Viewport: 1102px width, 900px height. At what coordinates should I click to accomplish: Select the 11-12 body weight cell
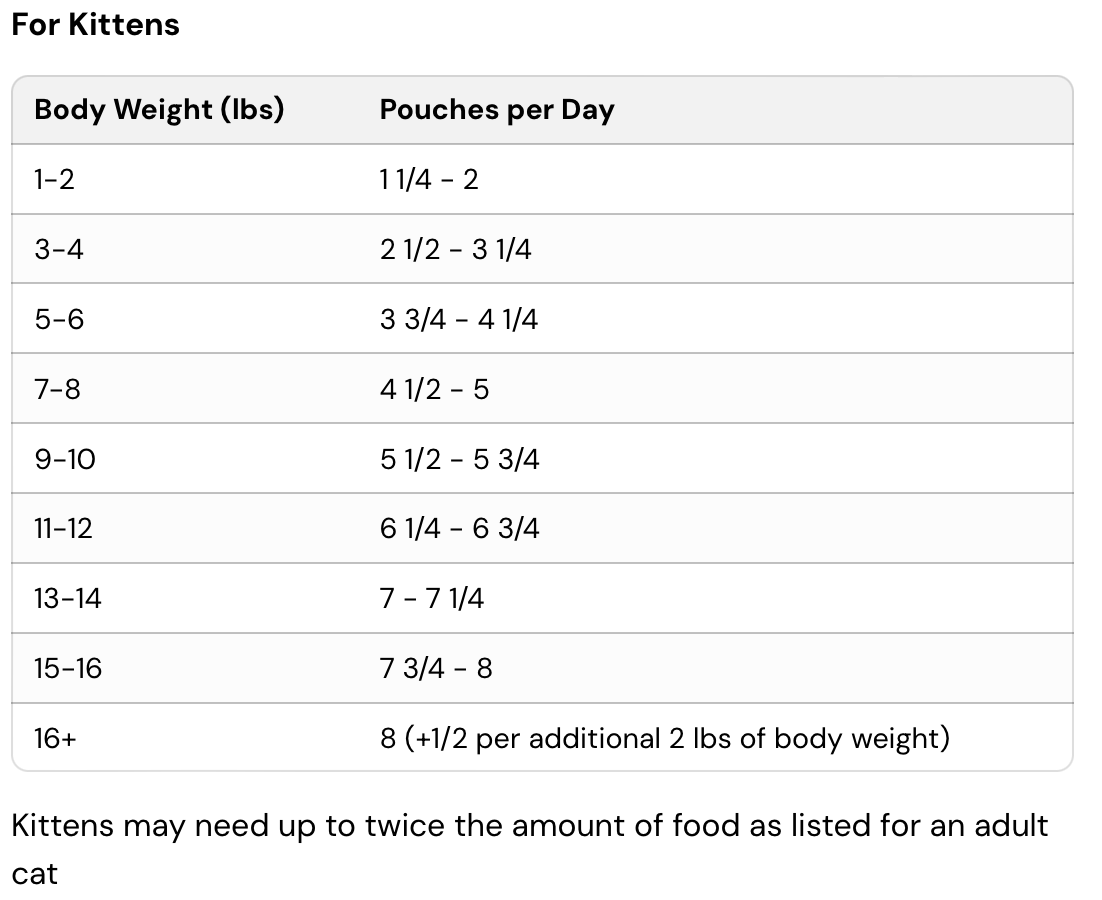pos(63,528)
